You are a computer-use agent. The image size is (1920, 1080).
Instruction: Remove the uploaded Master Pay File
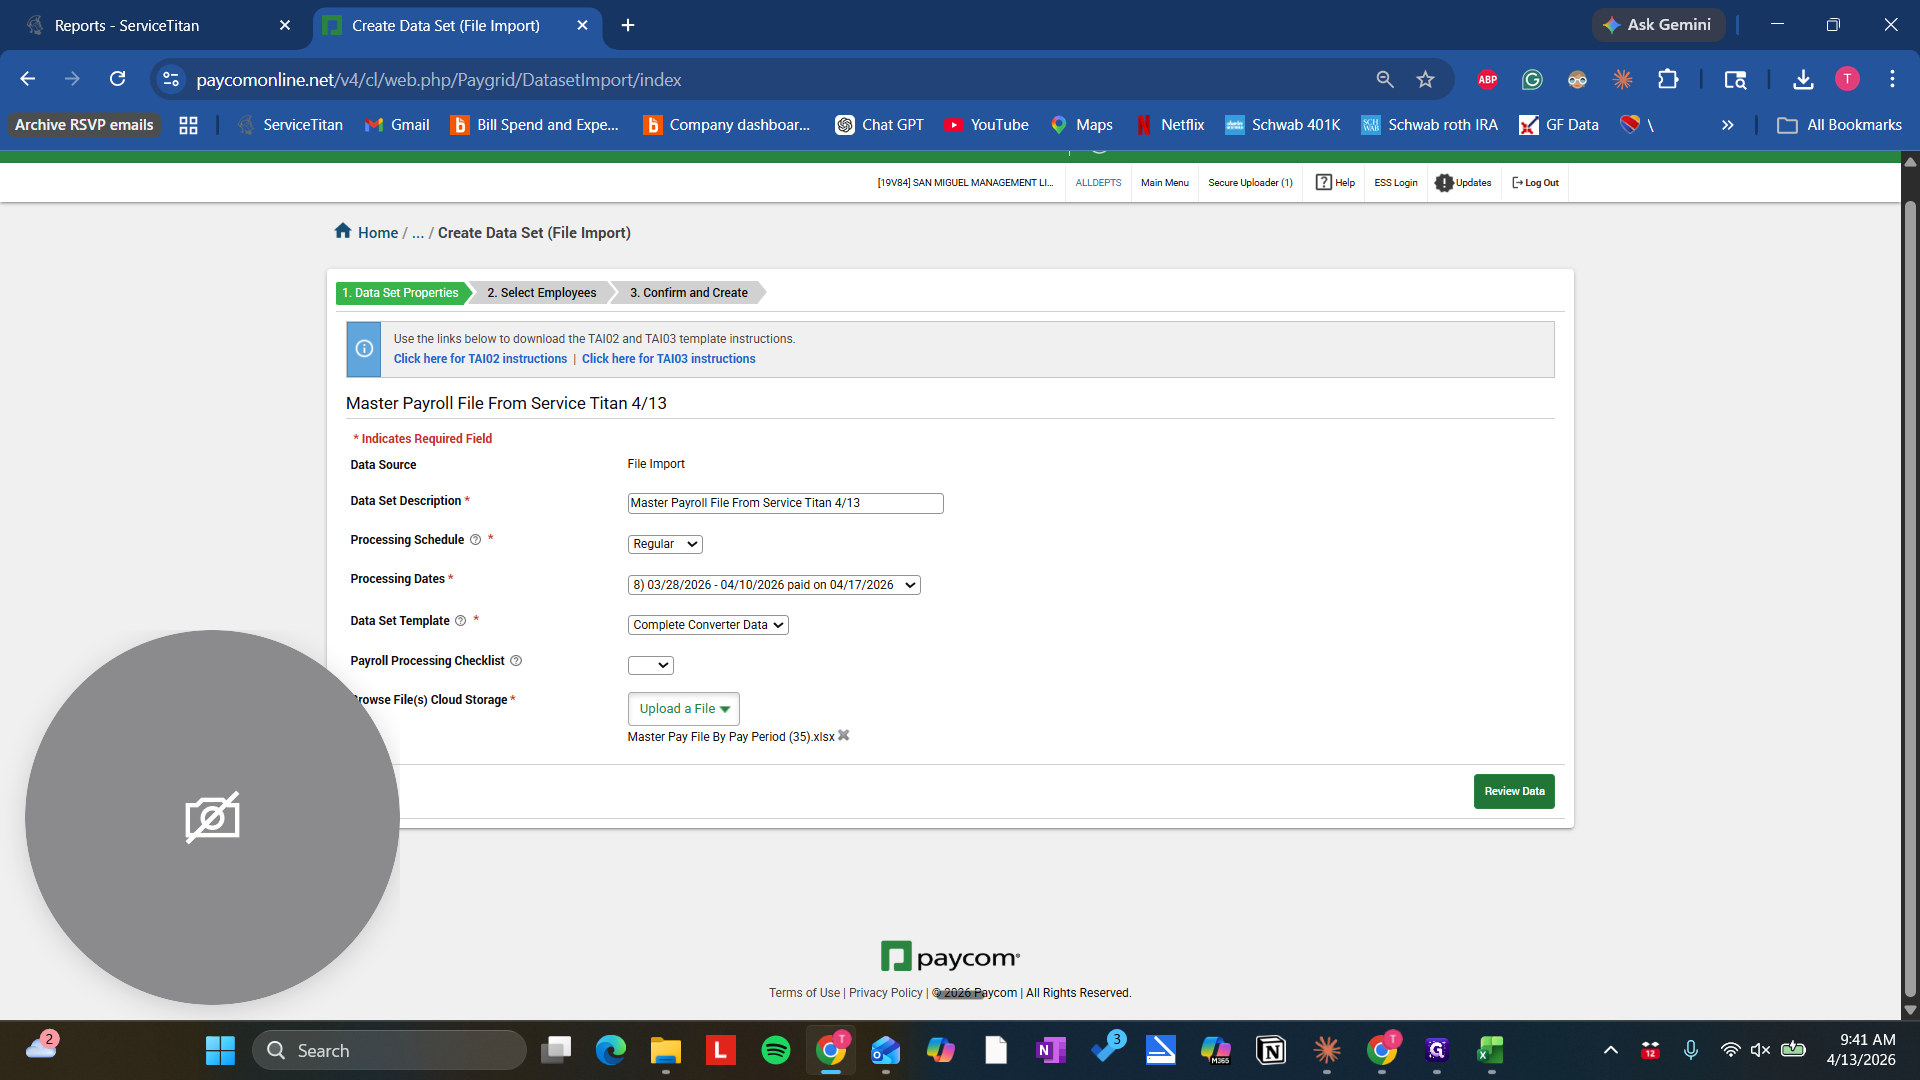pyautogui.click(x=843, y=736)
